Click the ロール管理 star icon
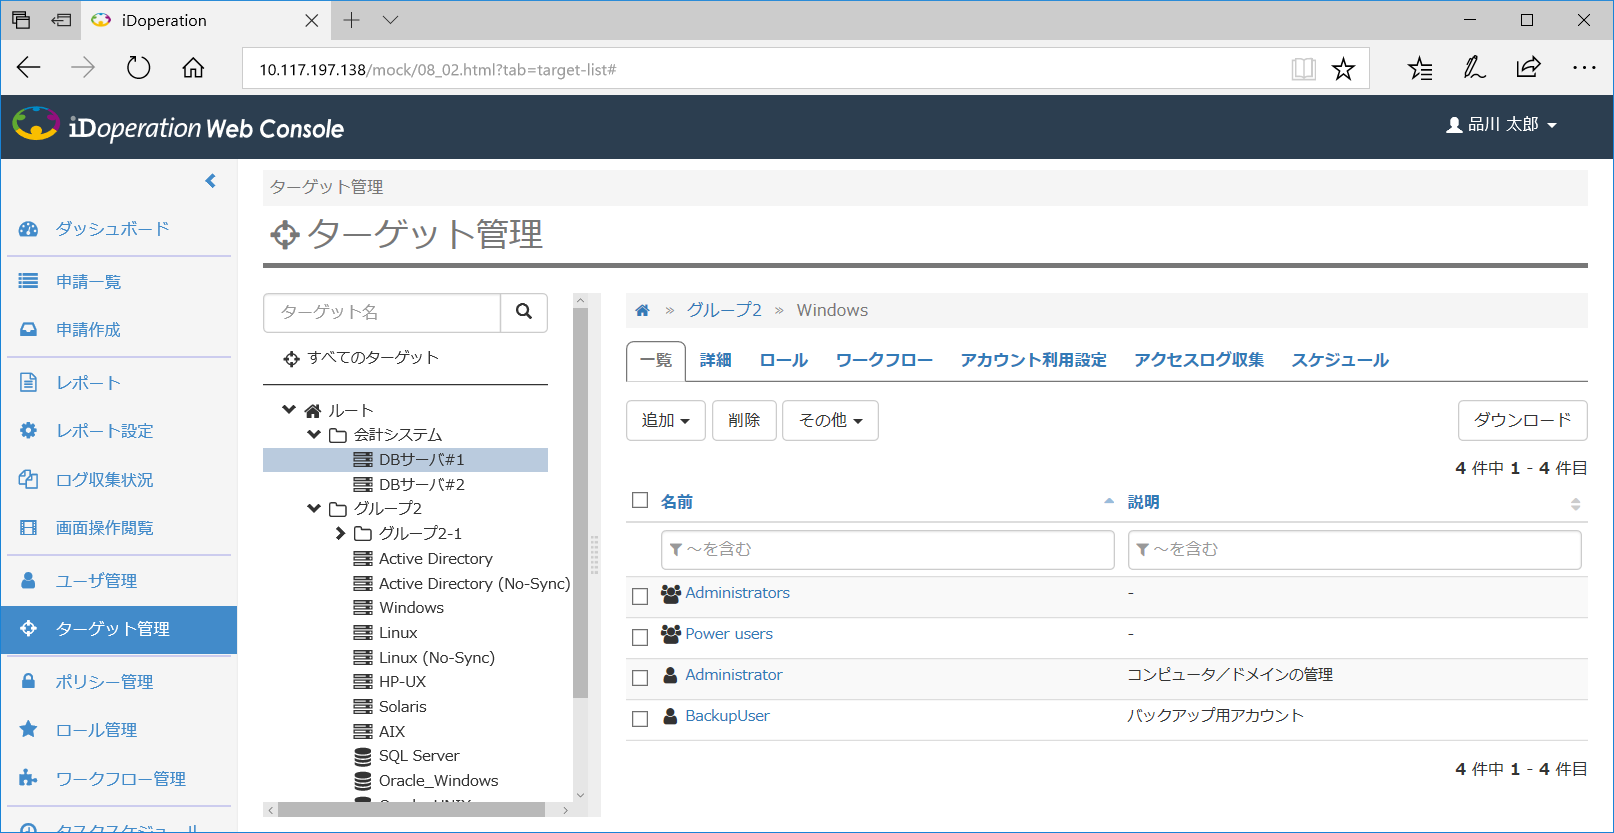Image resolution: width=1614 pixels, height=833 pixels. click(29, 729)
